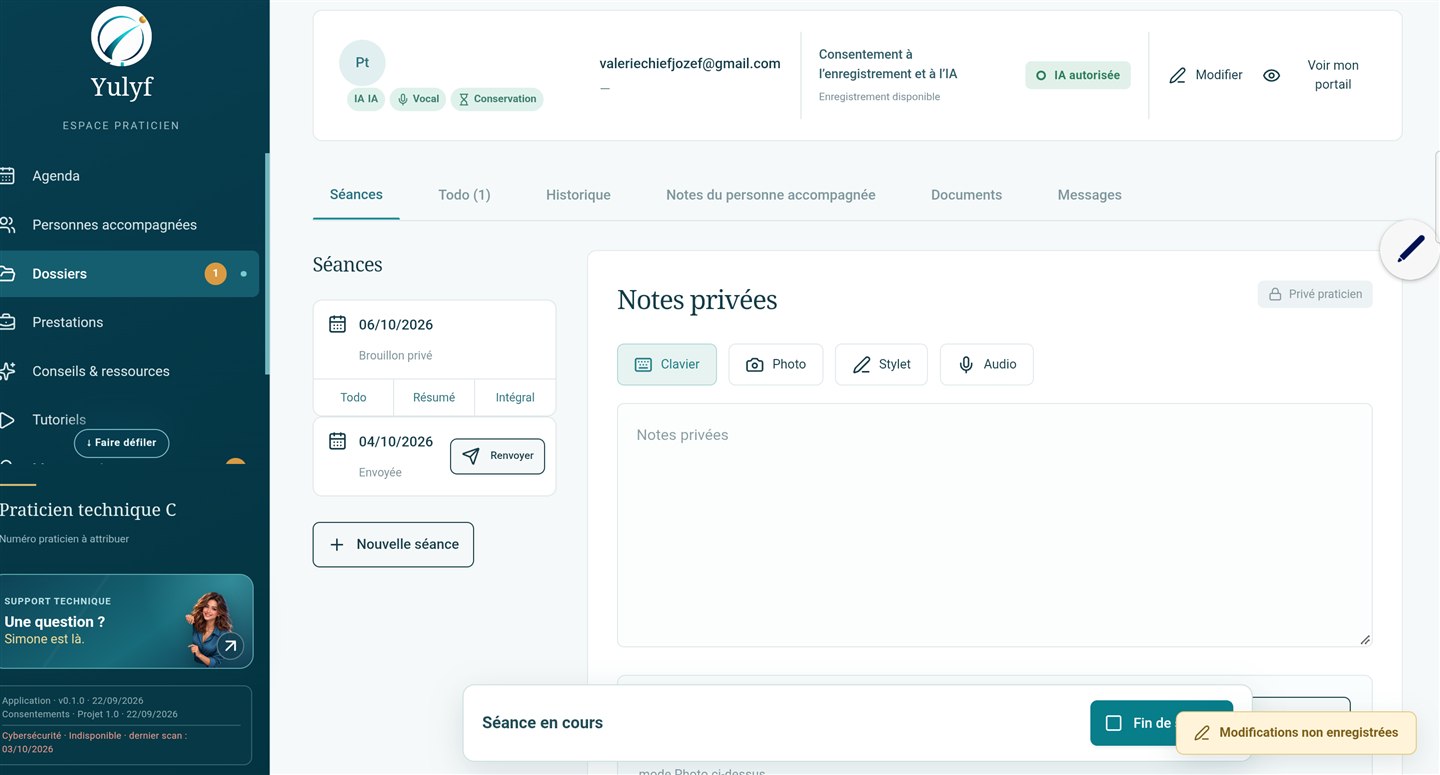Click the Privé praticien lock badge
1440x775 pixels.
(x=1315, y=294)
